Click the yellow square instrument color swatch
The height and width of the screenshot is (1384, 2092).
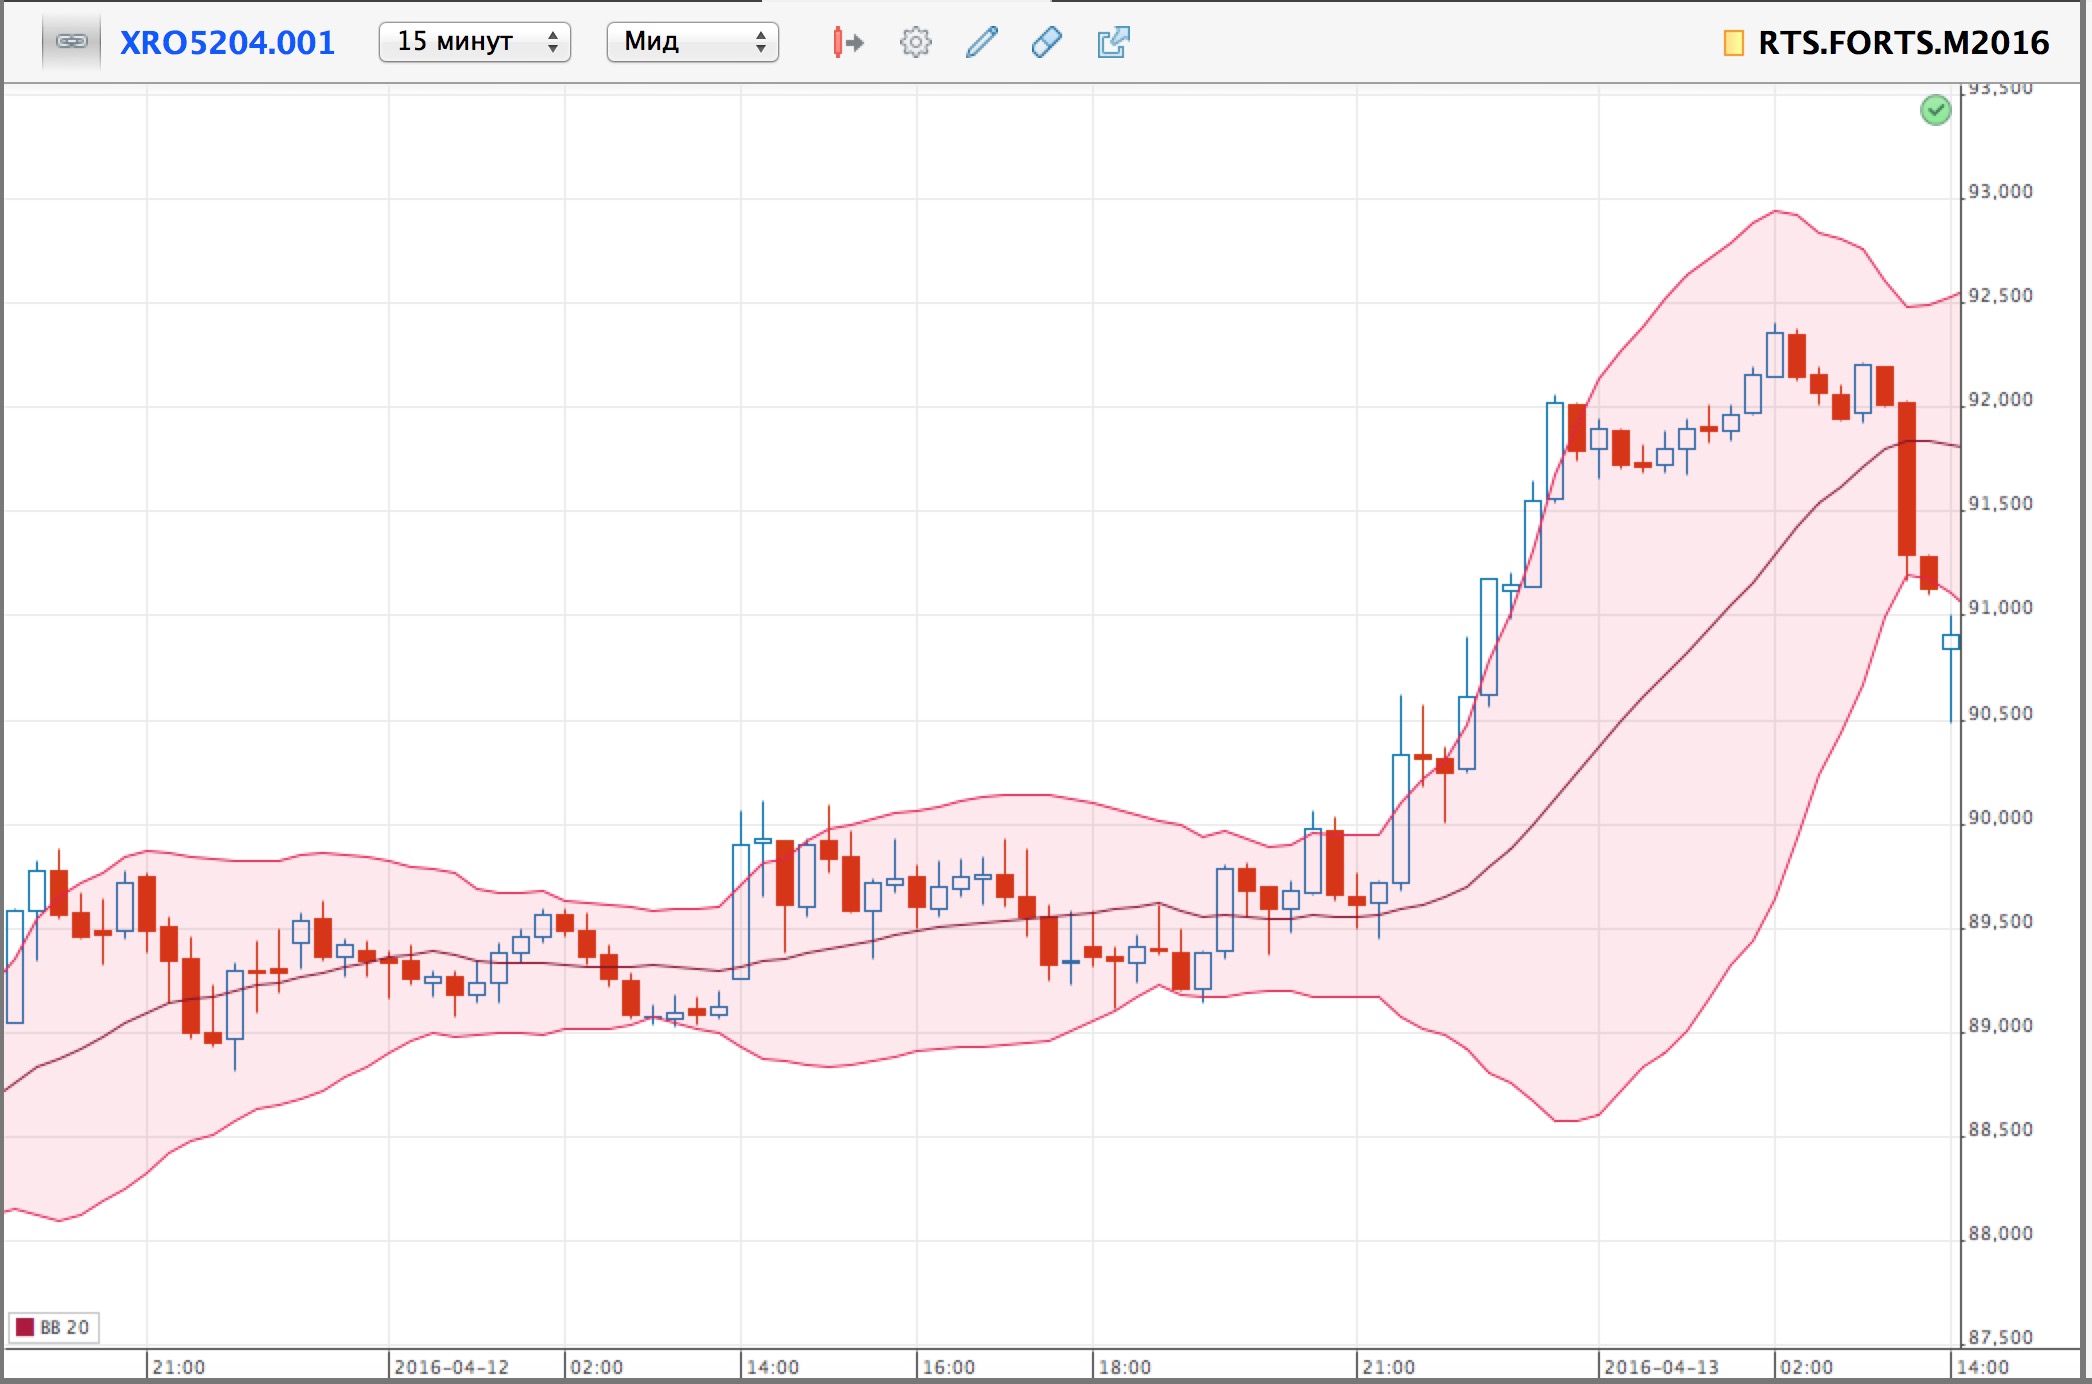[x=1733, y=43]
